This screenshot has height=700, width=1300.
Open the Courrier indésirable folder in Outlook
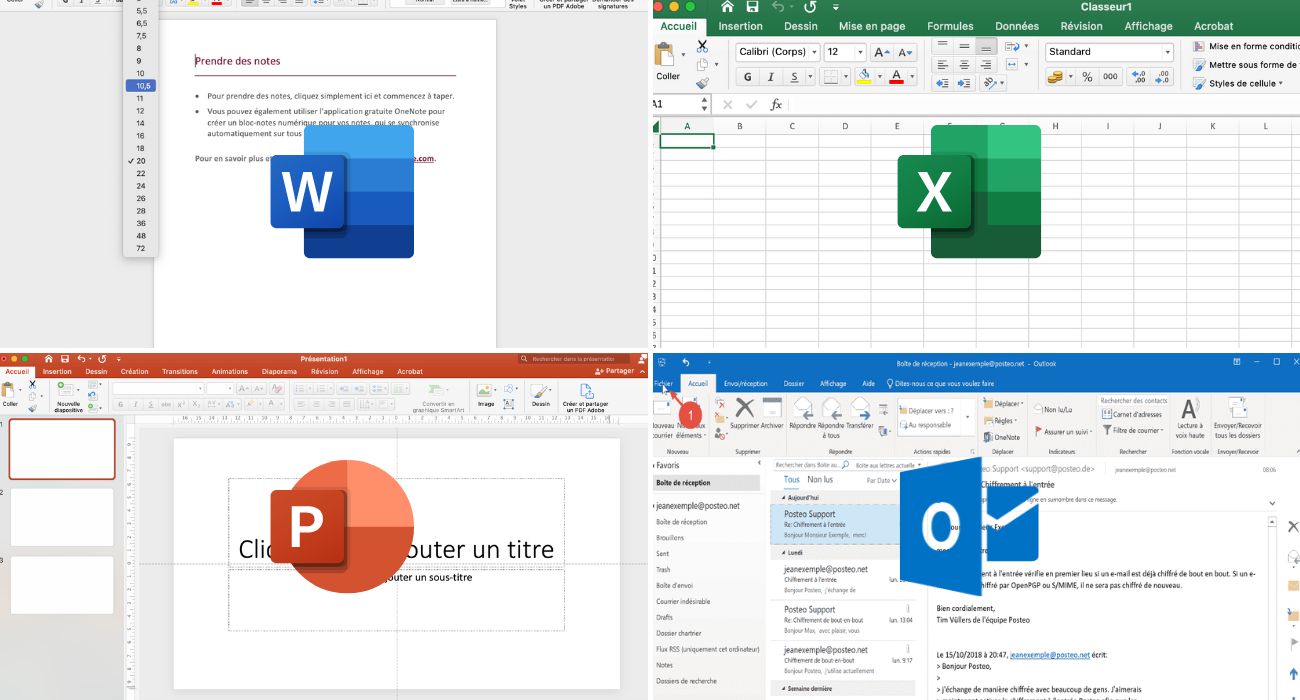click(683, 601)
